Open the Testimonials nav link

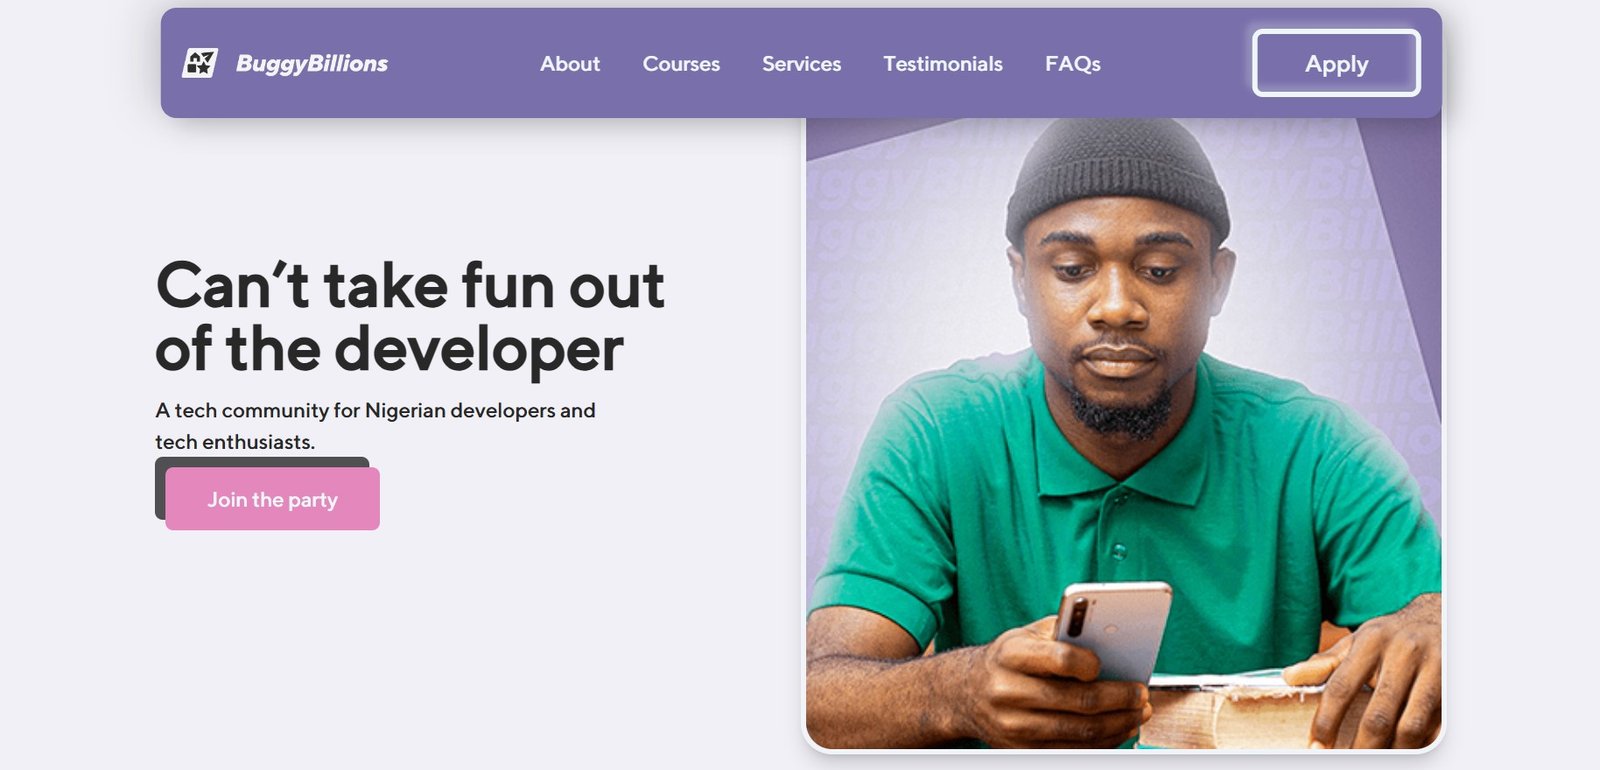(943, 63)
